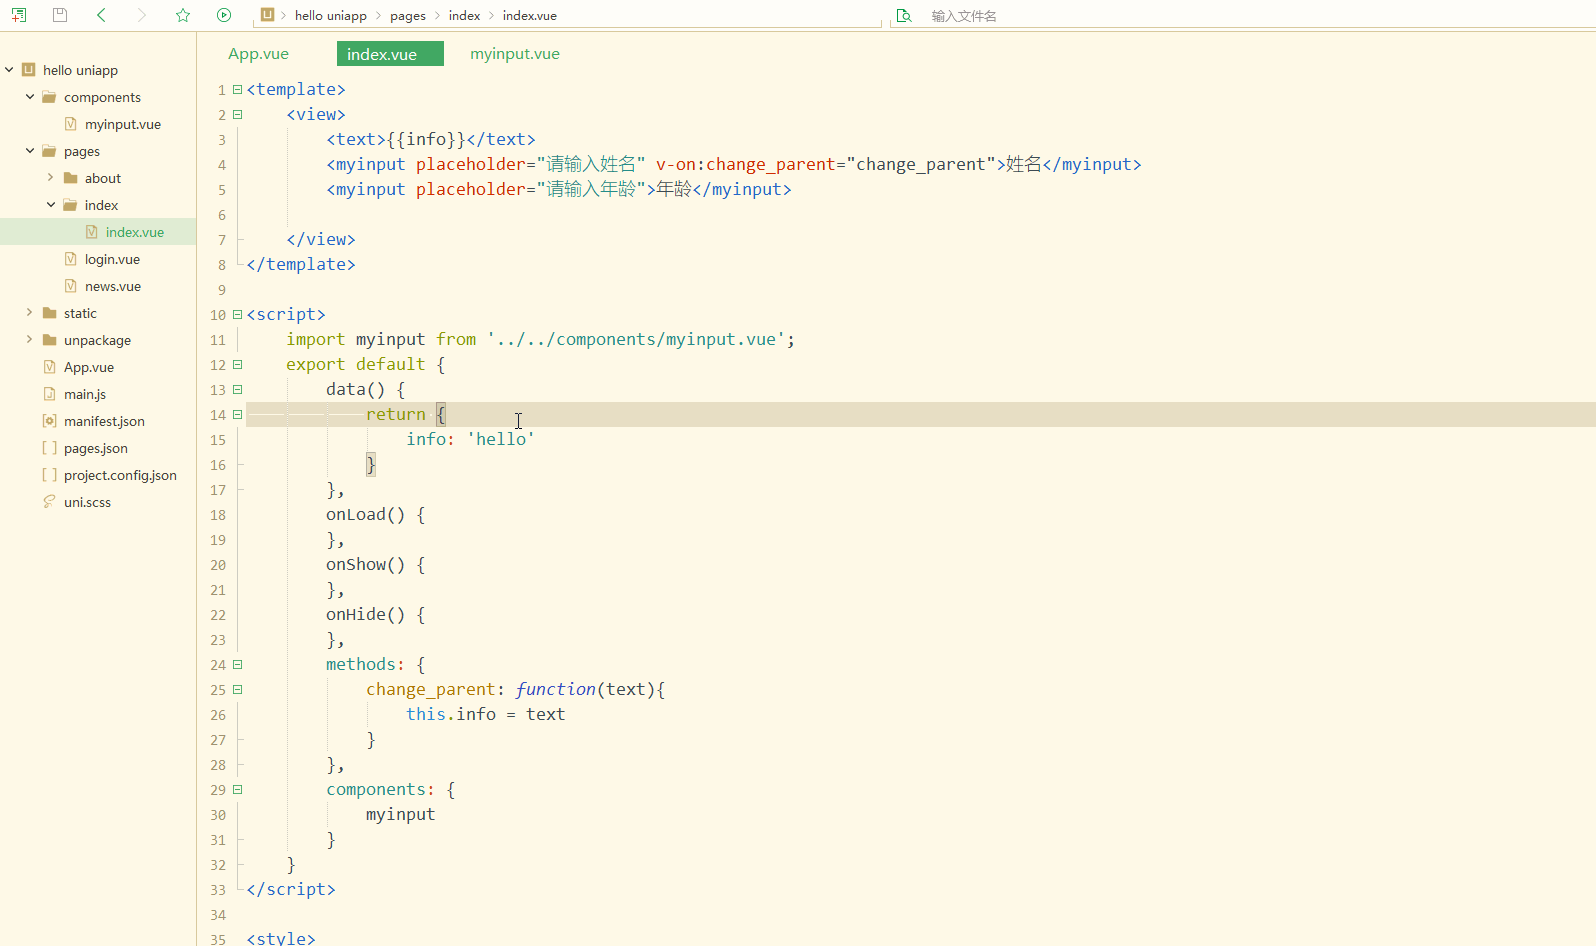Click the 'onHide()' code line
Viewport: 1596px width, 946px height.
click(376, 615)
